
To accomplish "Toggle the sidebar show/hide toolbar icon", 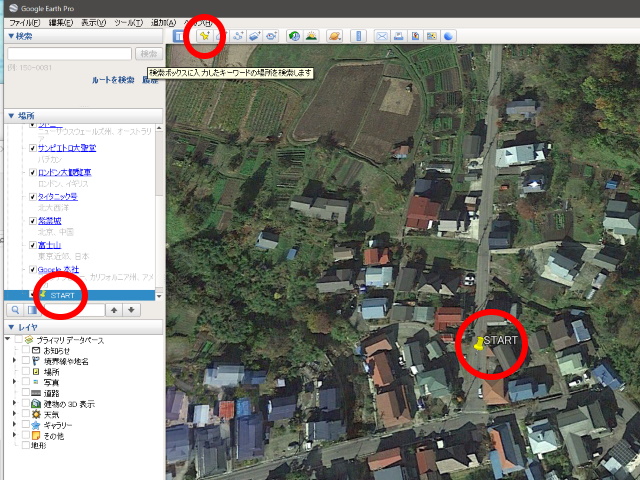I will coord(178,36).
